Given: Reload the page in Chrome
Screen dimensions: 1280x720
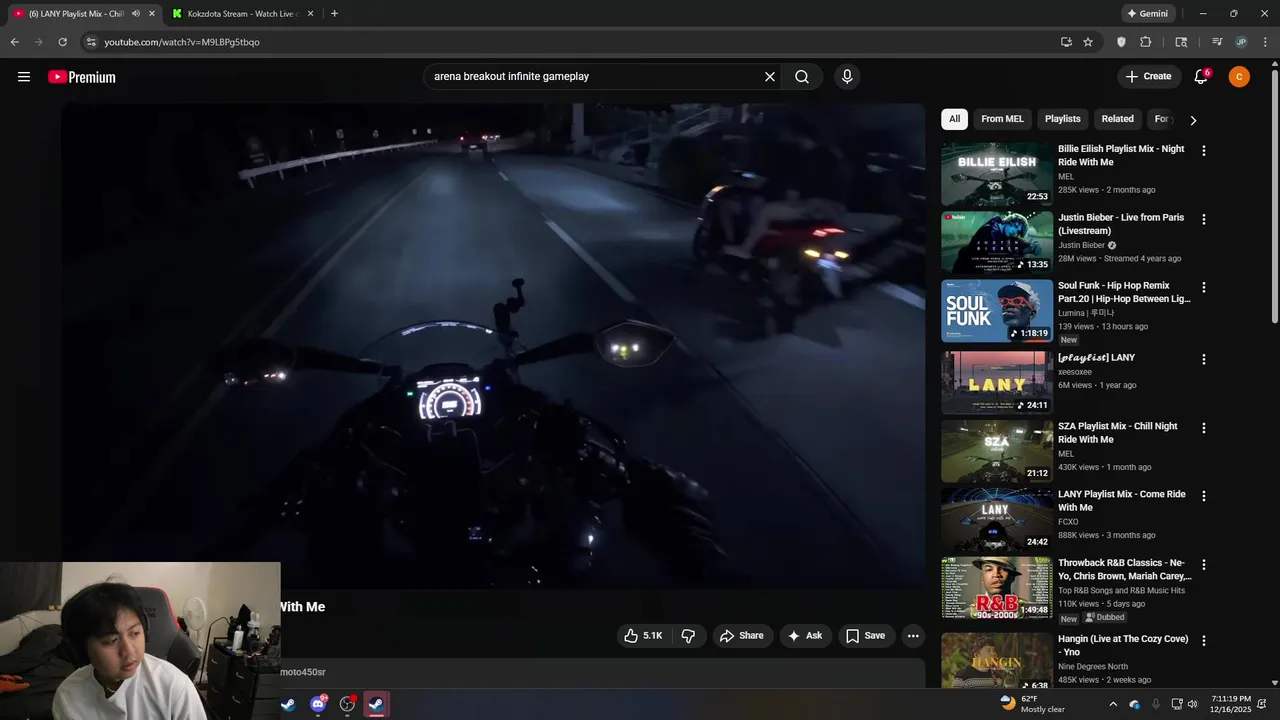Looking at the screenshot, I should [62, 42].
